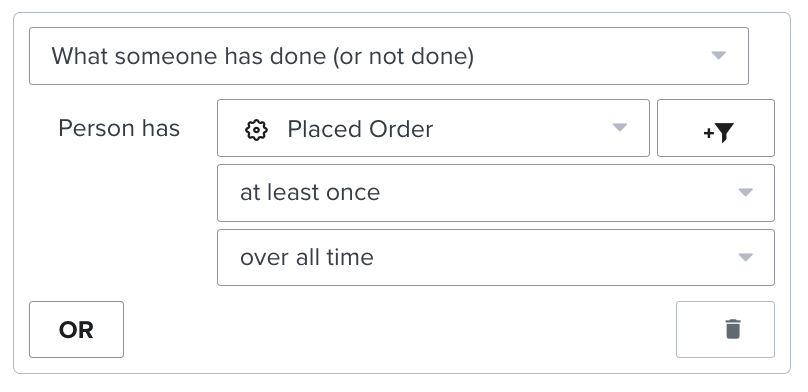Click the add filter button beside Placed Order

click(x=716, y=128)
